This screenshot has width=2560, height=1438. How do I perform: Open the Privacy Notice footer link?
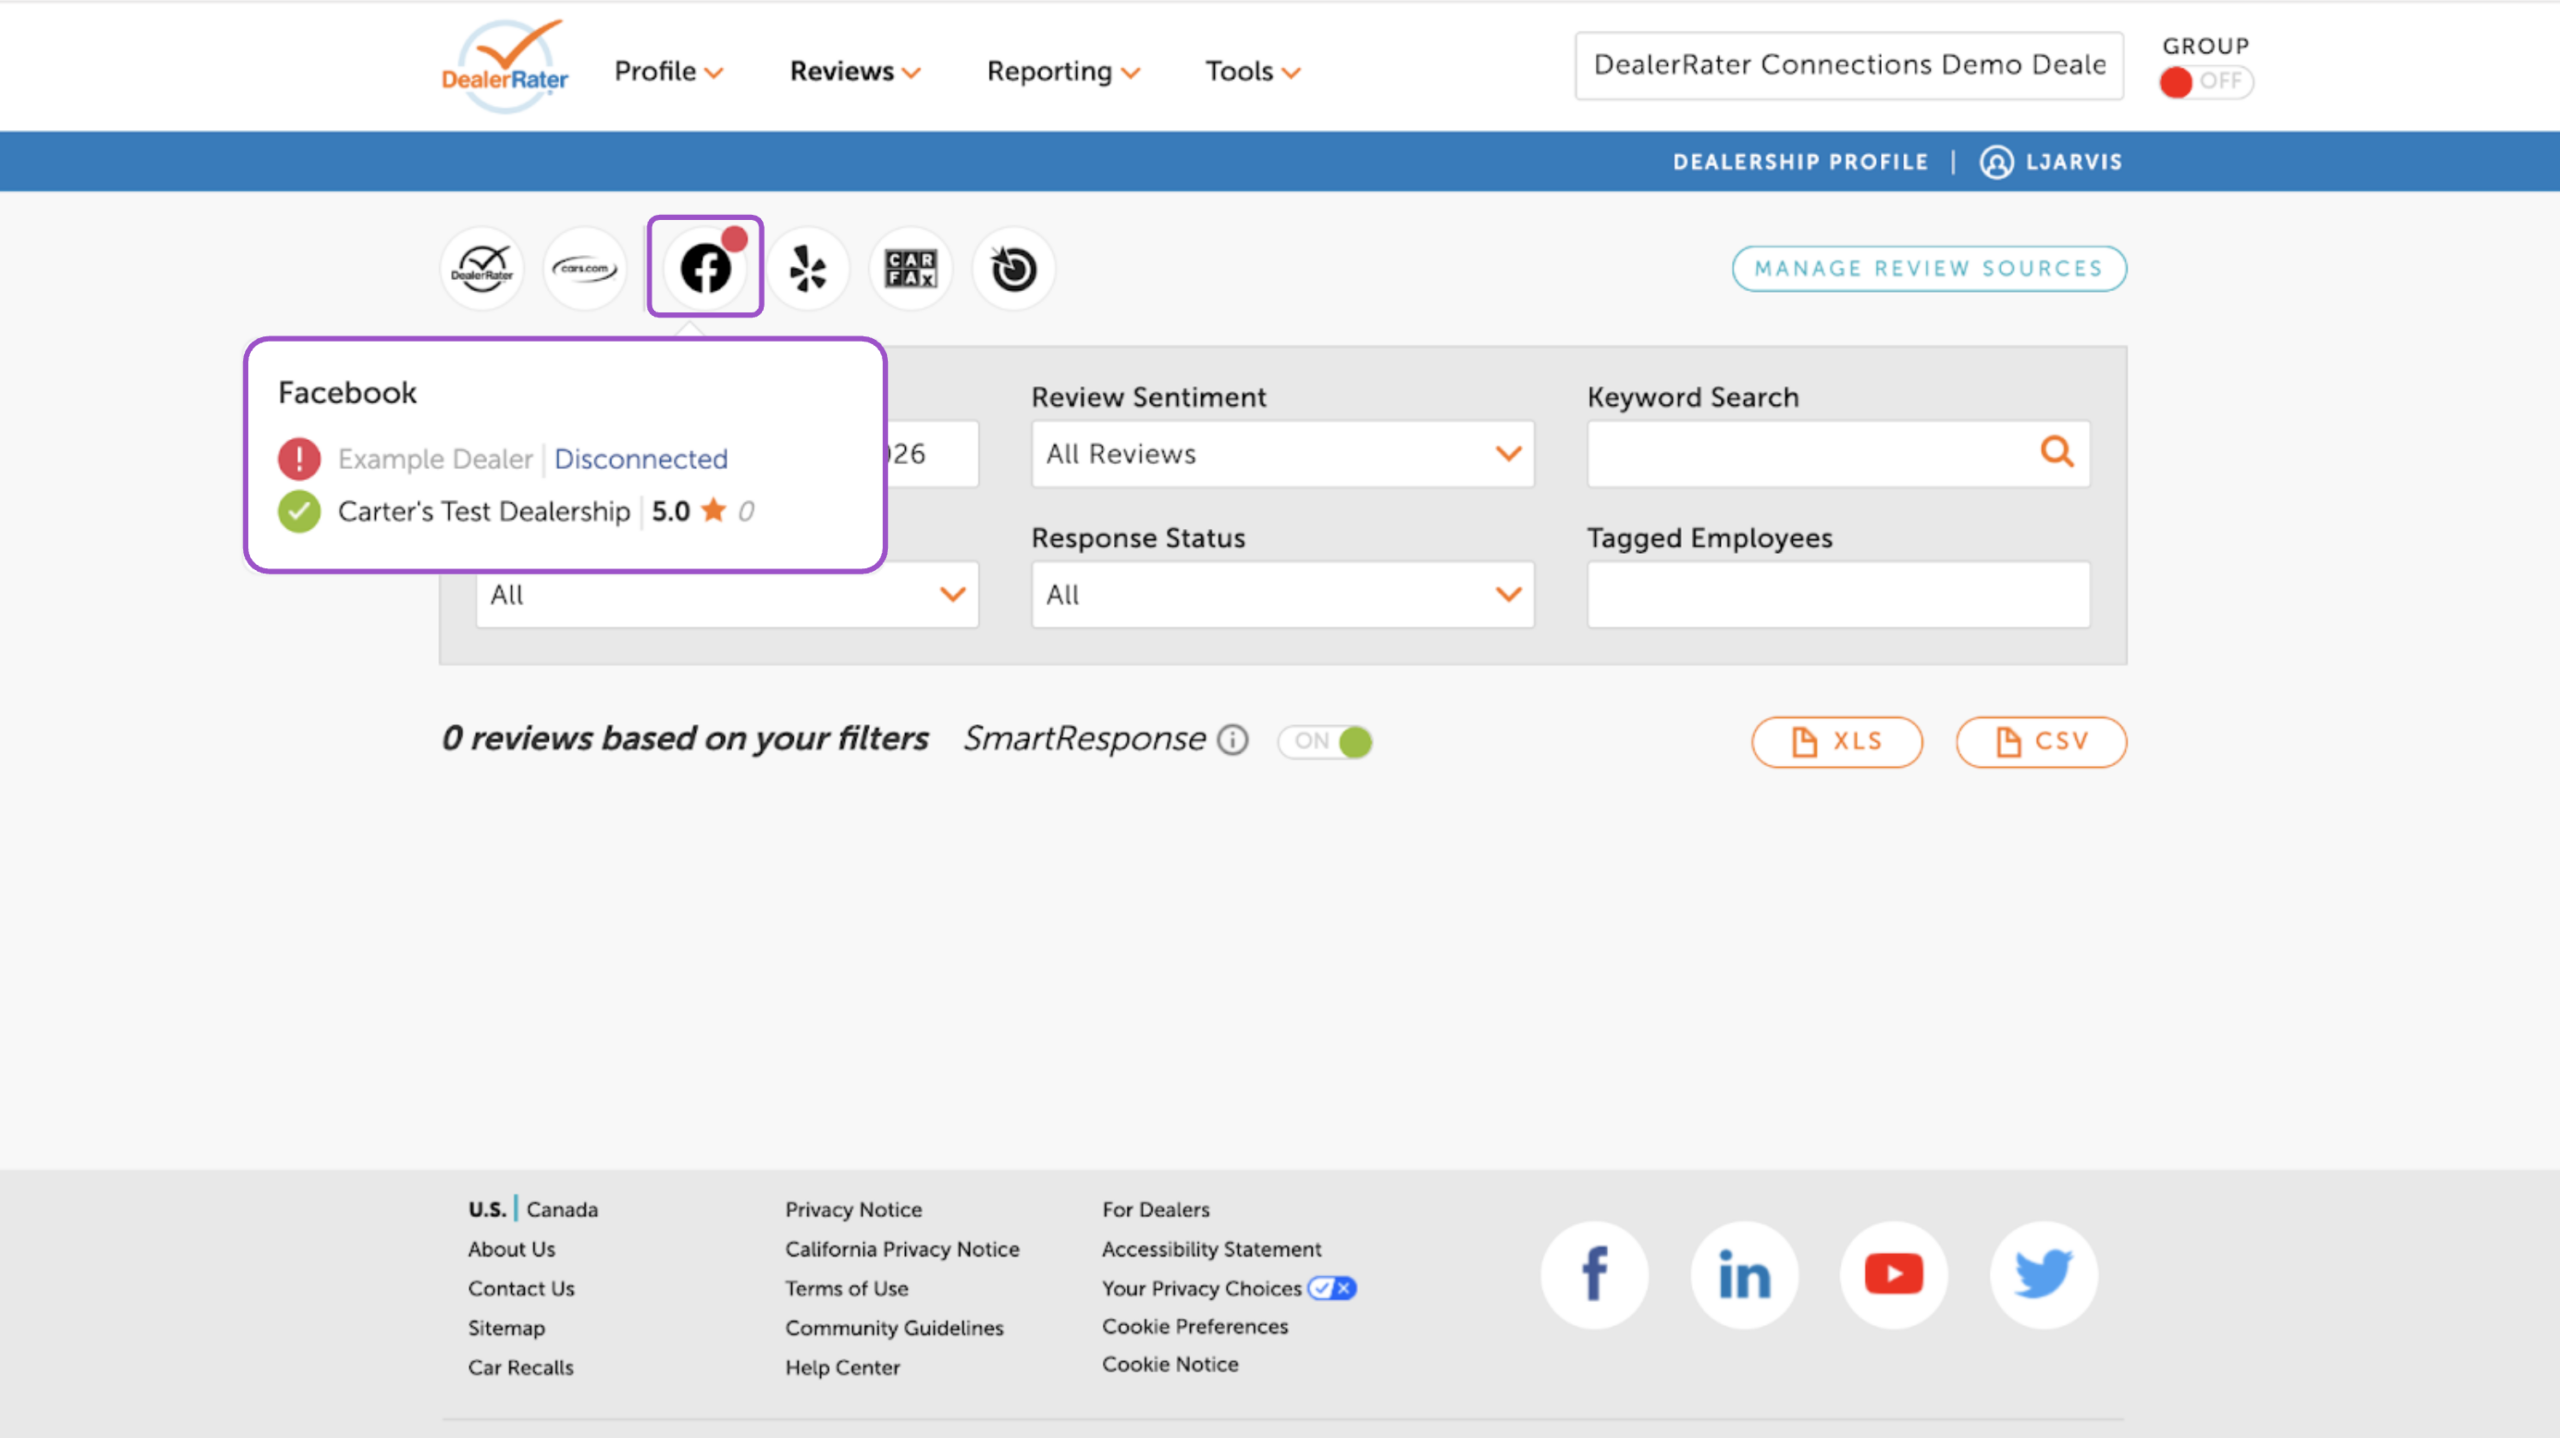coord(853,1209)
